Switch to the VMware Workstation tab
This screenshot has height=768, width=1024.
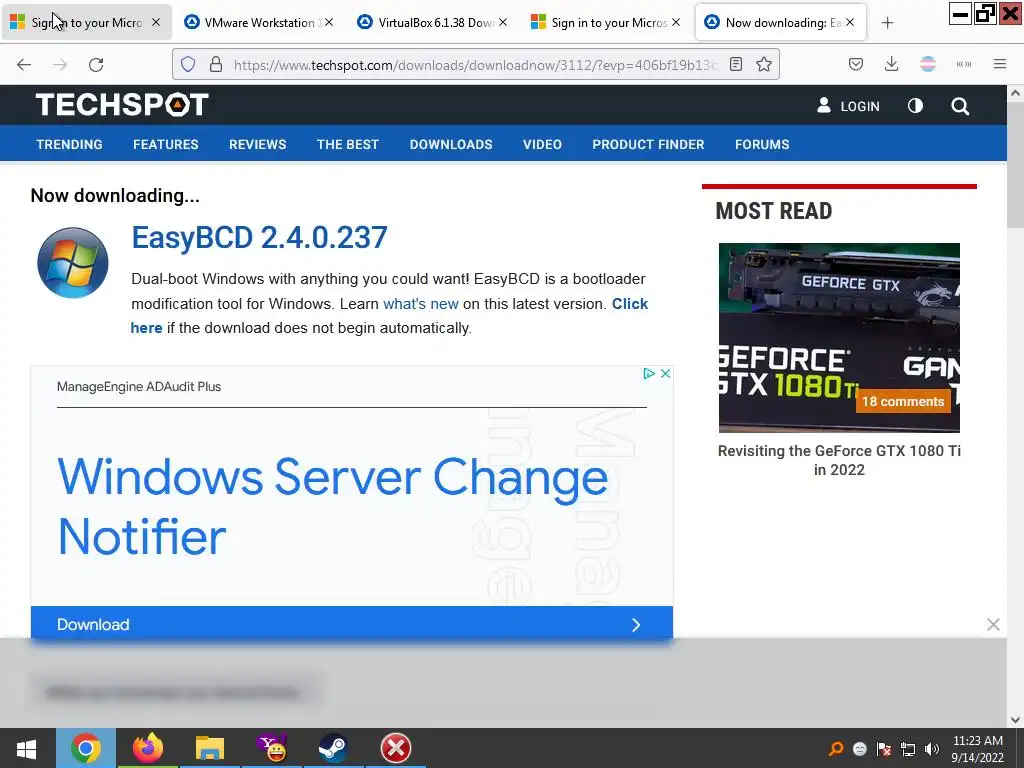pos(259,22)
